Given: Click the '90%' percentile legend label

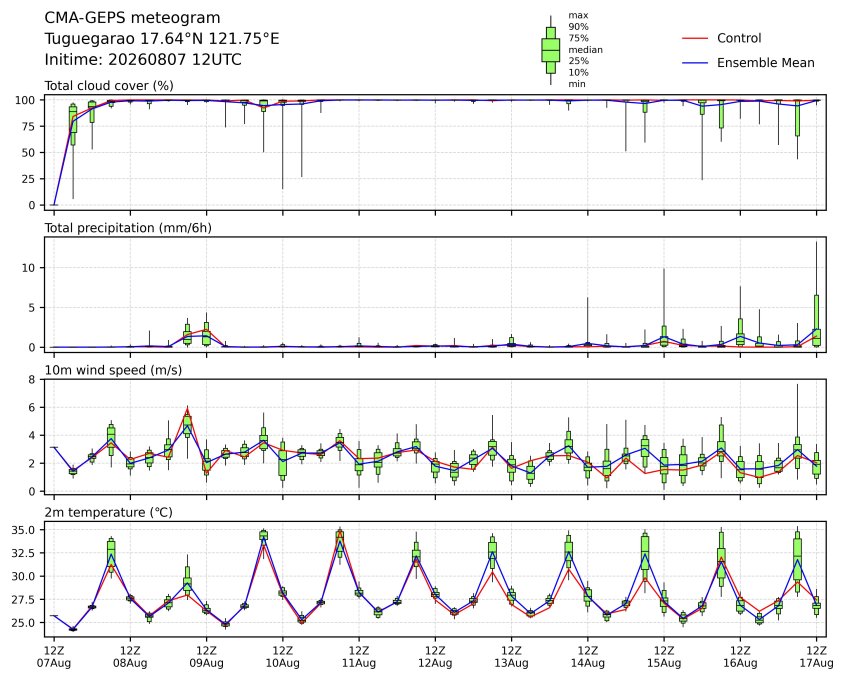Looking at the screenshot, I should pyautogui.click(x=578, y=27).
